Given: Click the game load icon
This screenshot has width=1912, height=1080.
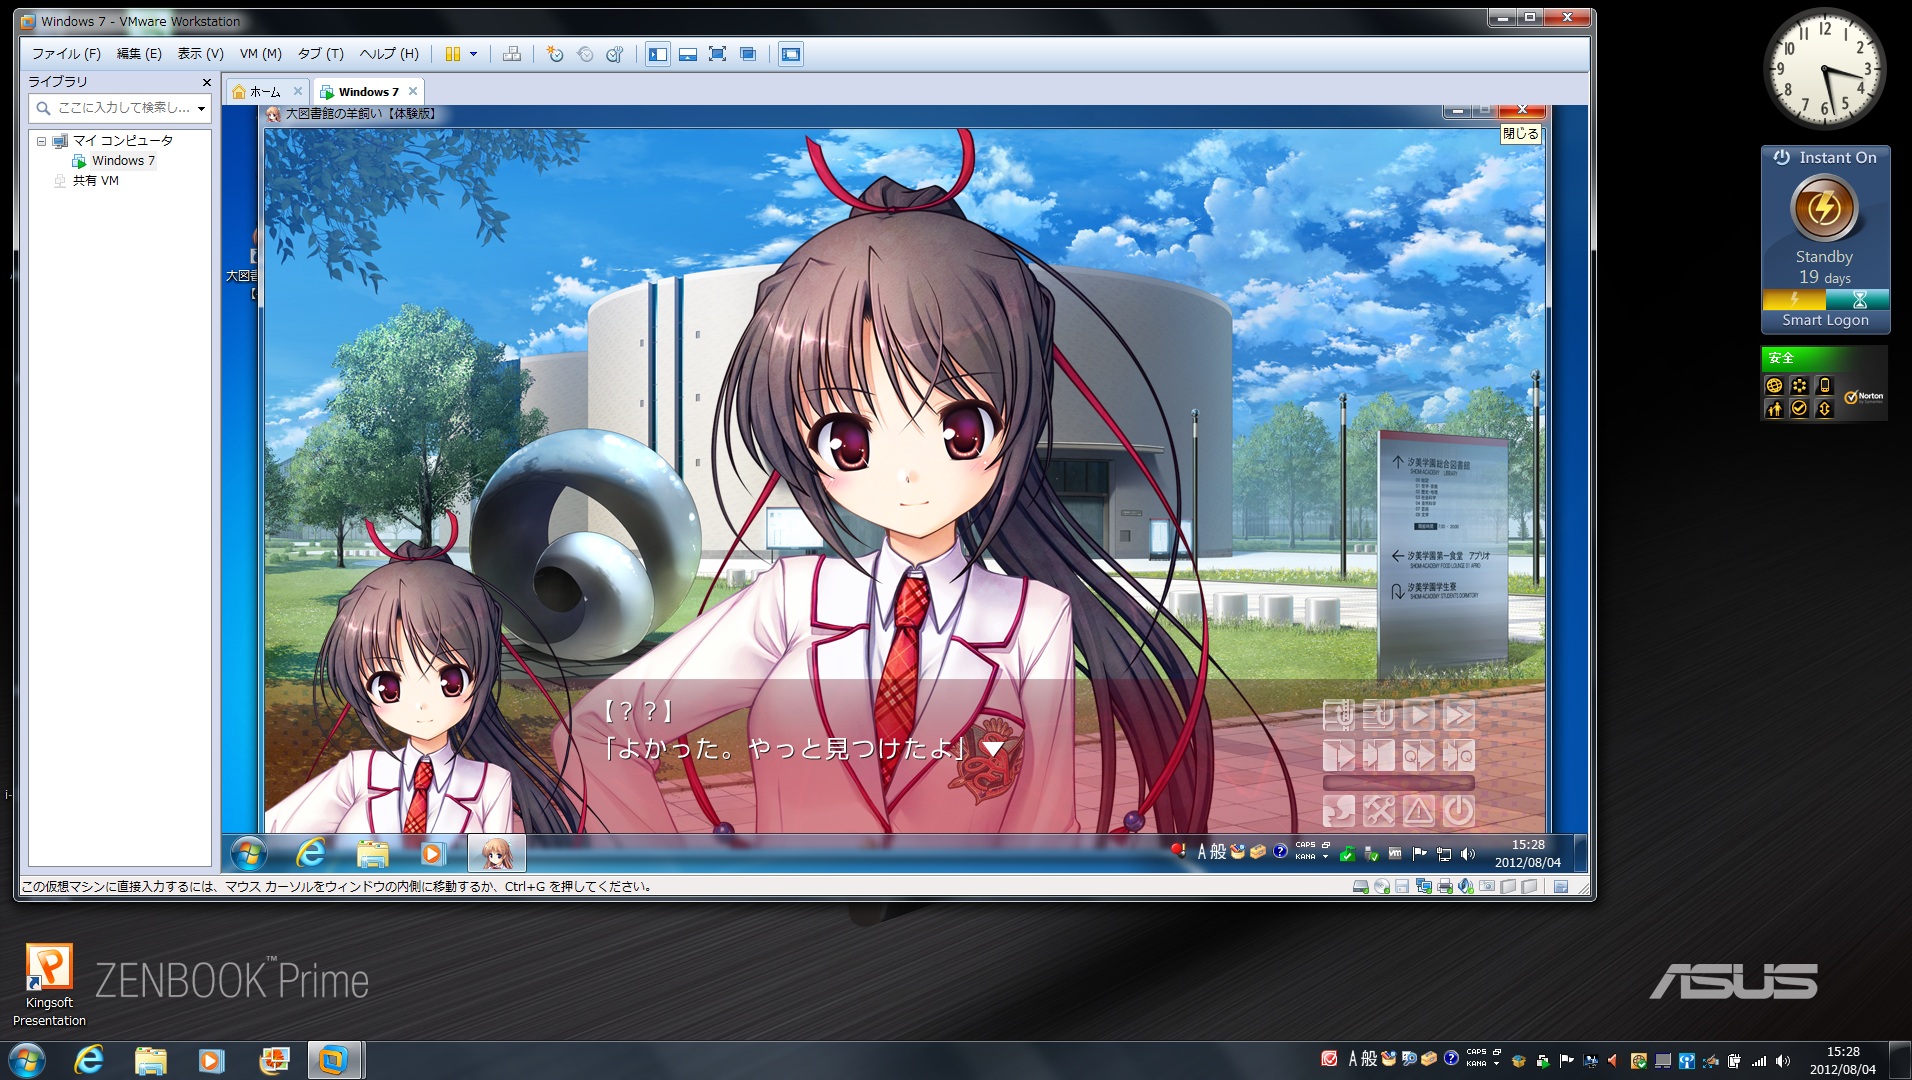Looking at the screenshot, I should click(x=1379, y=755).
